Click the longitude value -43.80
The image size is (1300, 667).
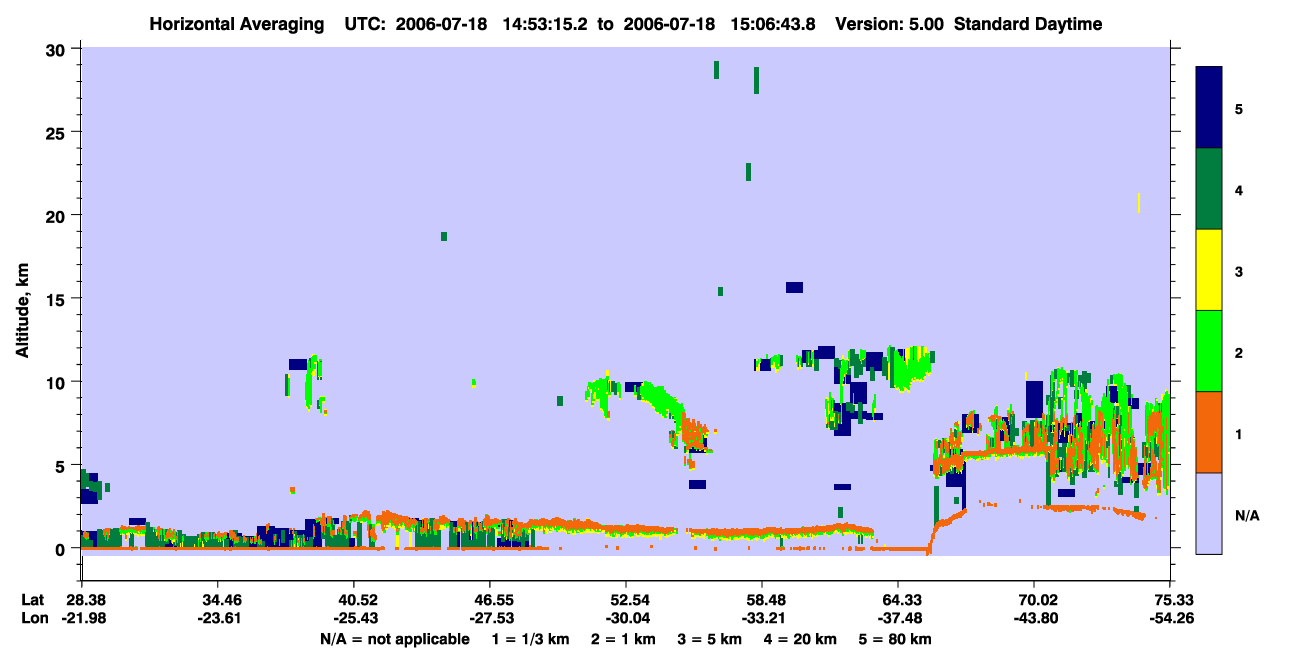[x=1034, y=619]
